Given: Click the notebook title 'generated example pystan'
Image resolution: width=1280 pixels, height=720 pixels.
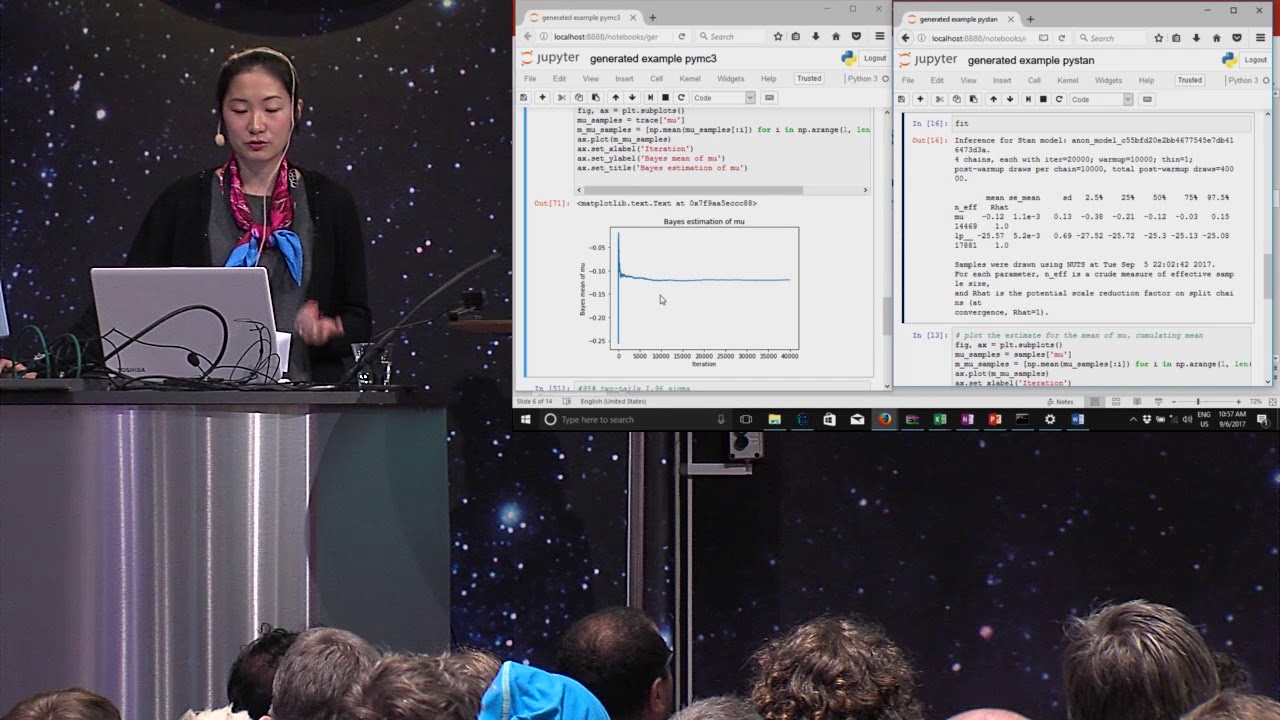Looking at the screenshot, I should coord(1030,60).
